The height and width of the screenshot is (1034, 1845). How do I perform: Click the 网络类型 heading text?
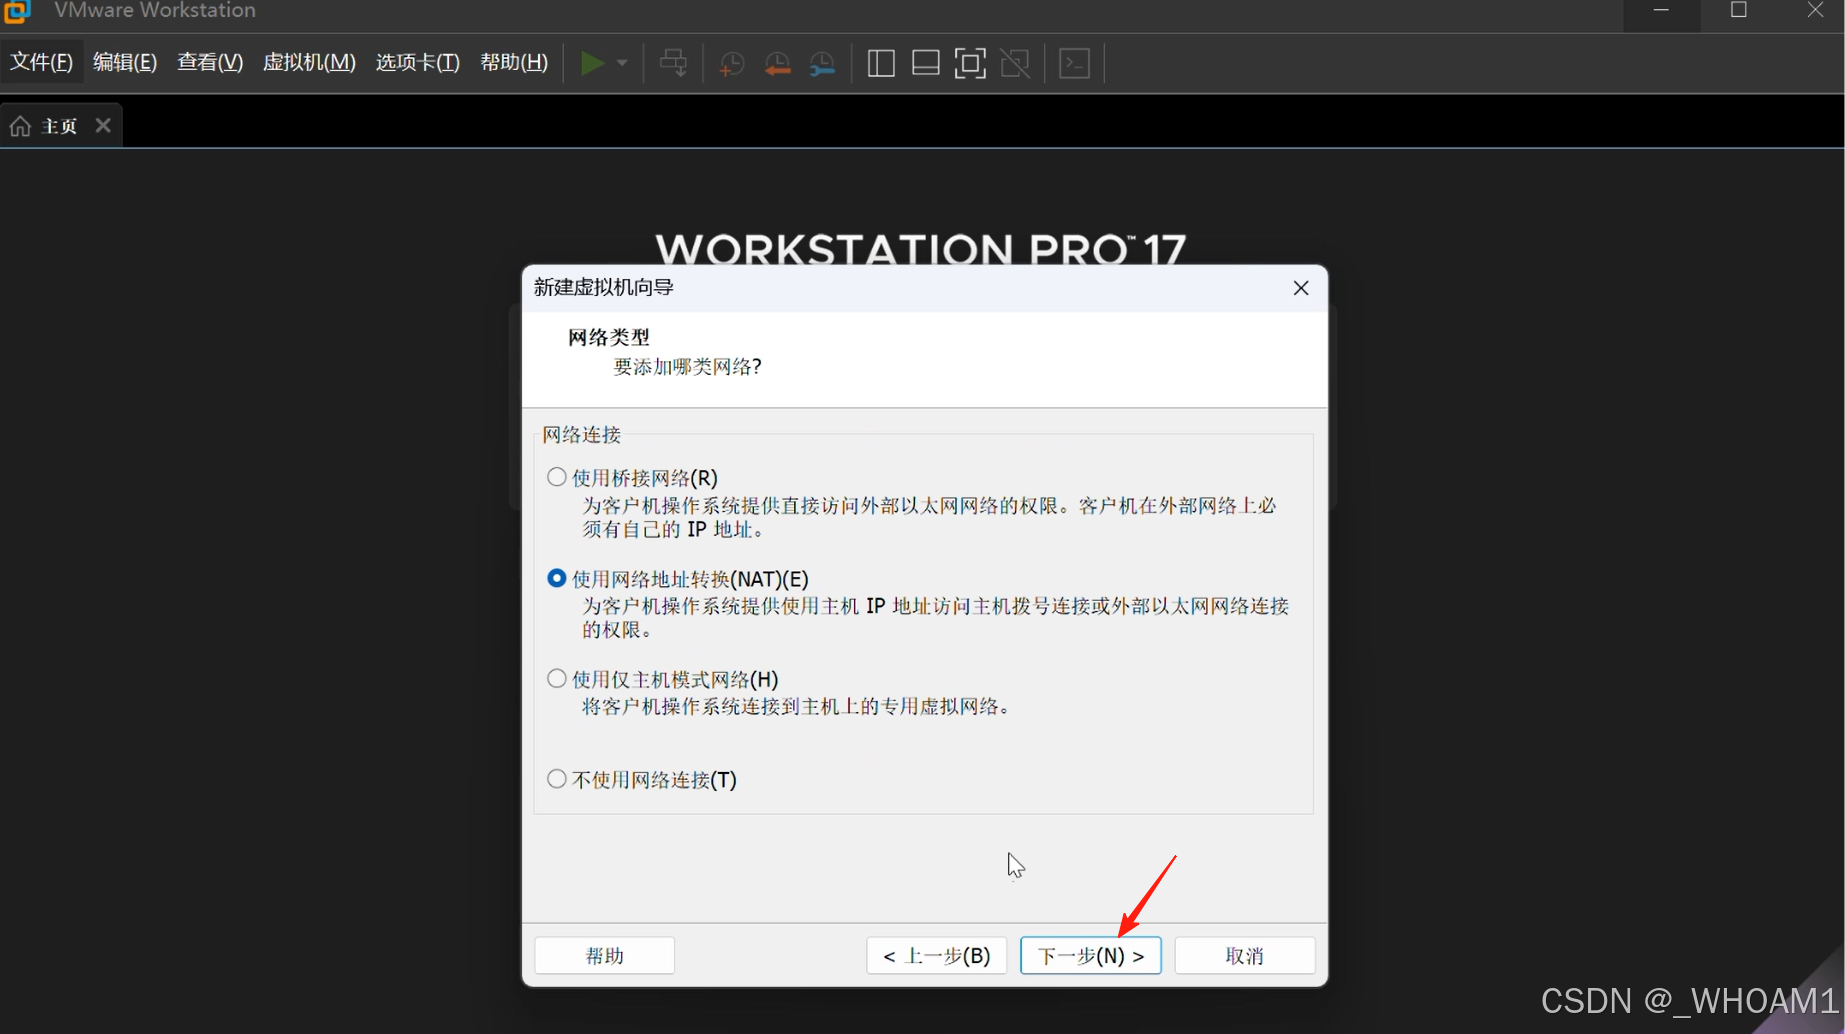coord(609,337)
